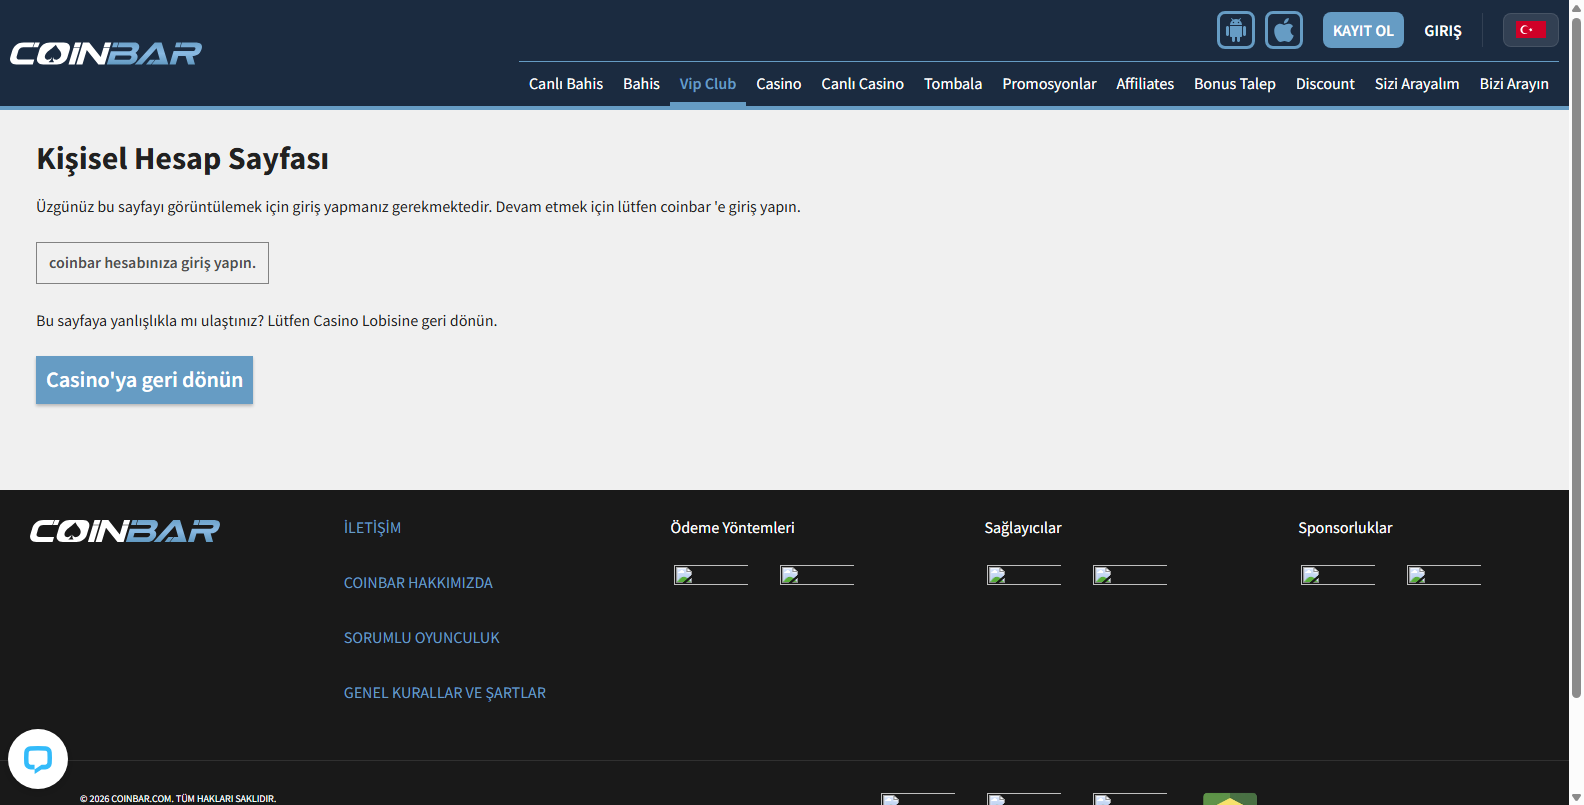Image resolution: width=1584 pixels, height=805 pixels.
Task: Select Bonus Talep in navigation
Action: [x=1234, y=84]
